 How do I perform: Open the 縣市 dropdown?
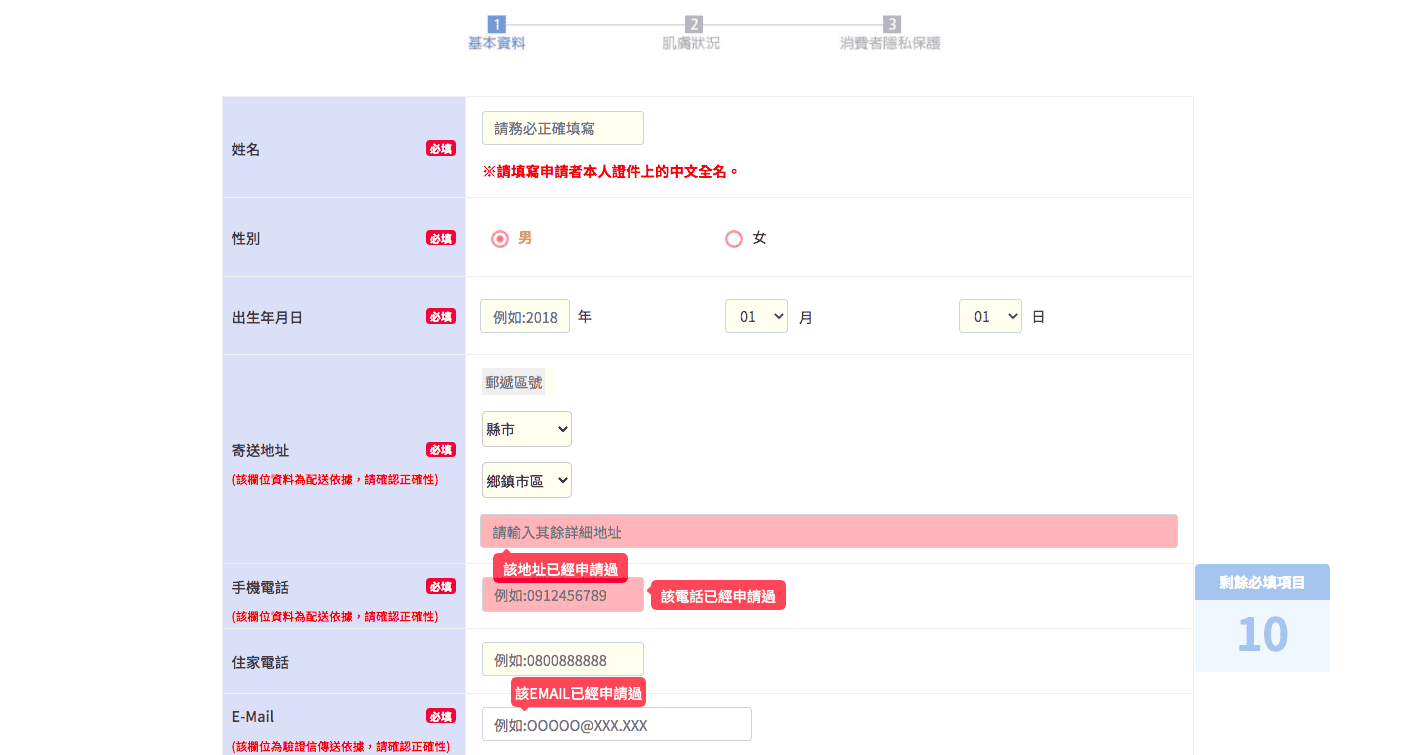point(526,429)
